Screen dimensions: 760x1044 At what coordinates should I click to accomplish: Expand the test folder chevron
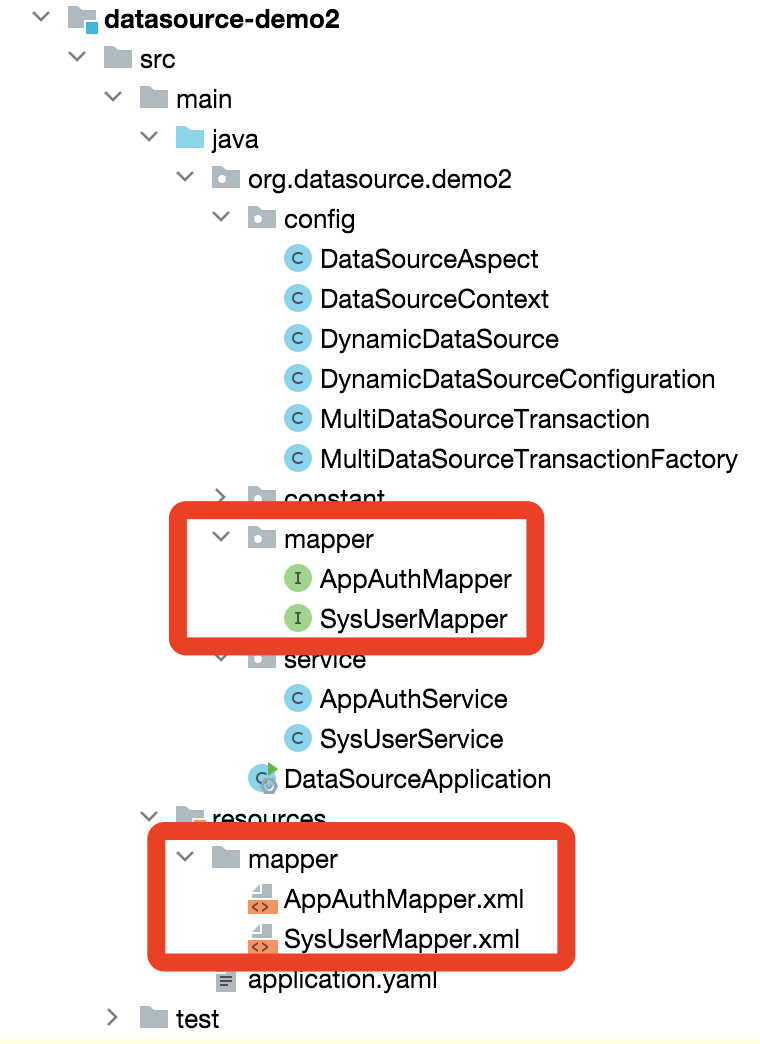[113, 1017]
